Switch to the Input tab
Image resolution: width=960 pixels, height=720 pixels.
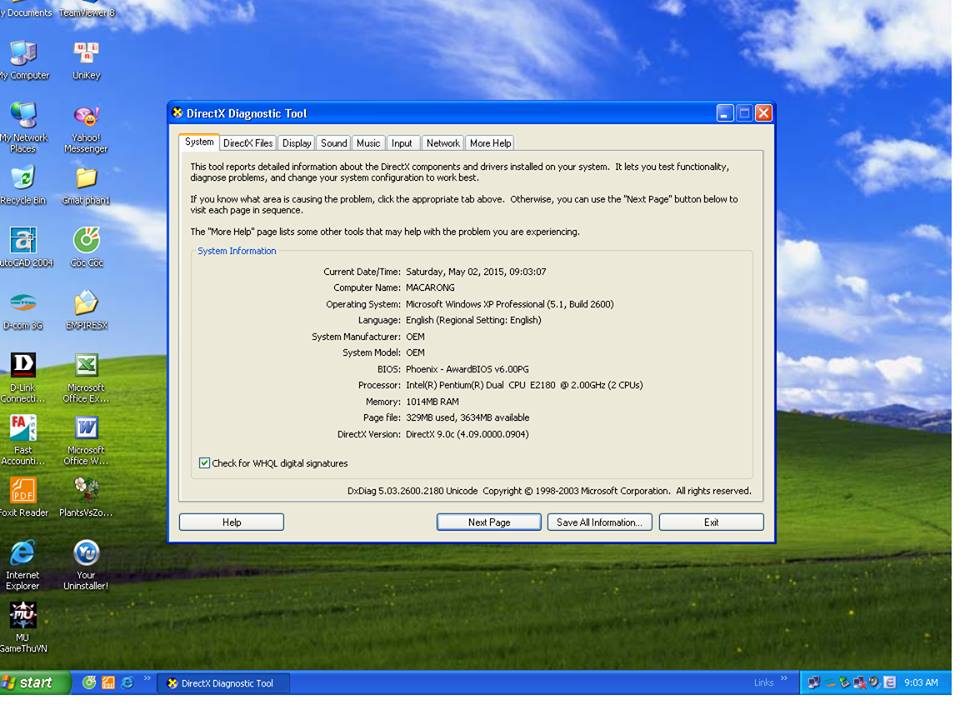(402, 143)
